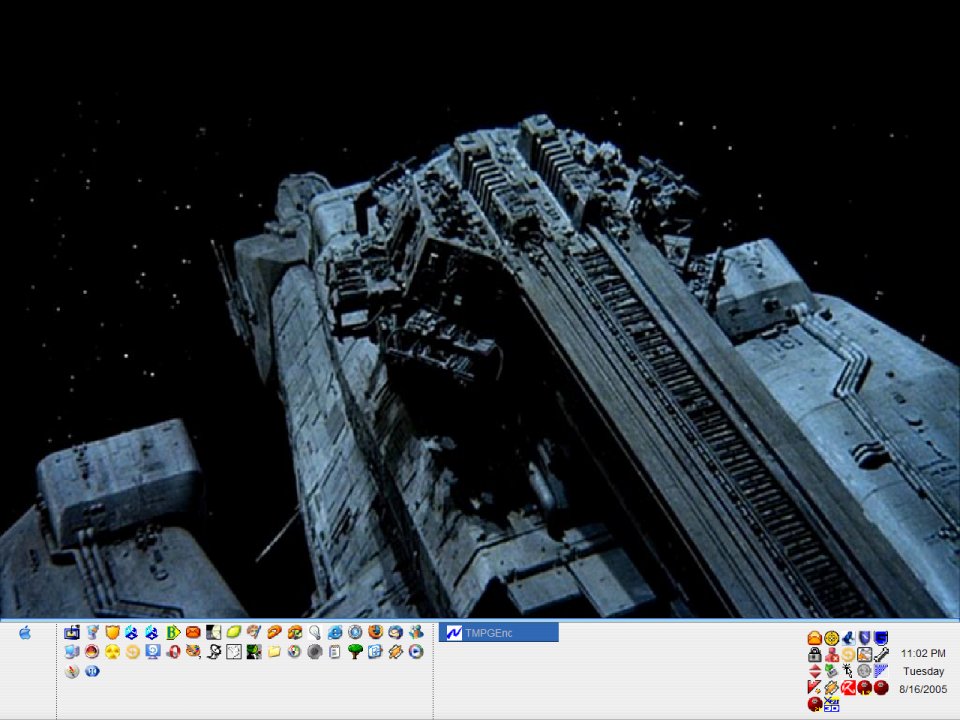Open the green arrow keyboard tray icon
Screen dimensions: 960x720
831,671
